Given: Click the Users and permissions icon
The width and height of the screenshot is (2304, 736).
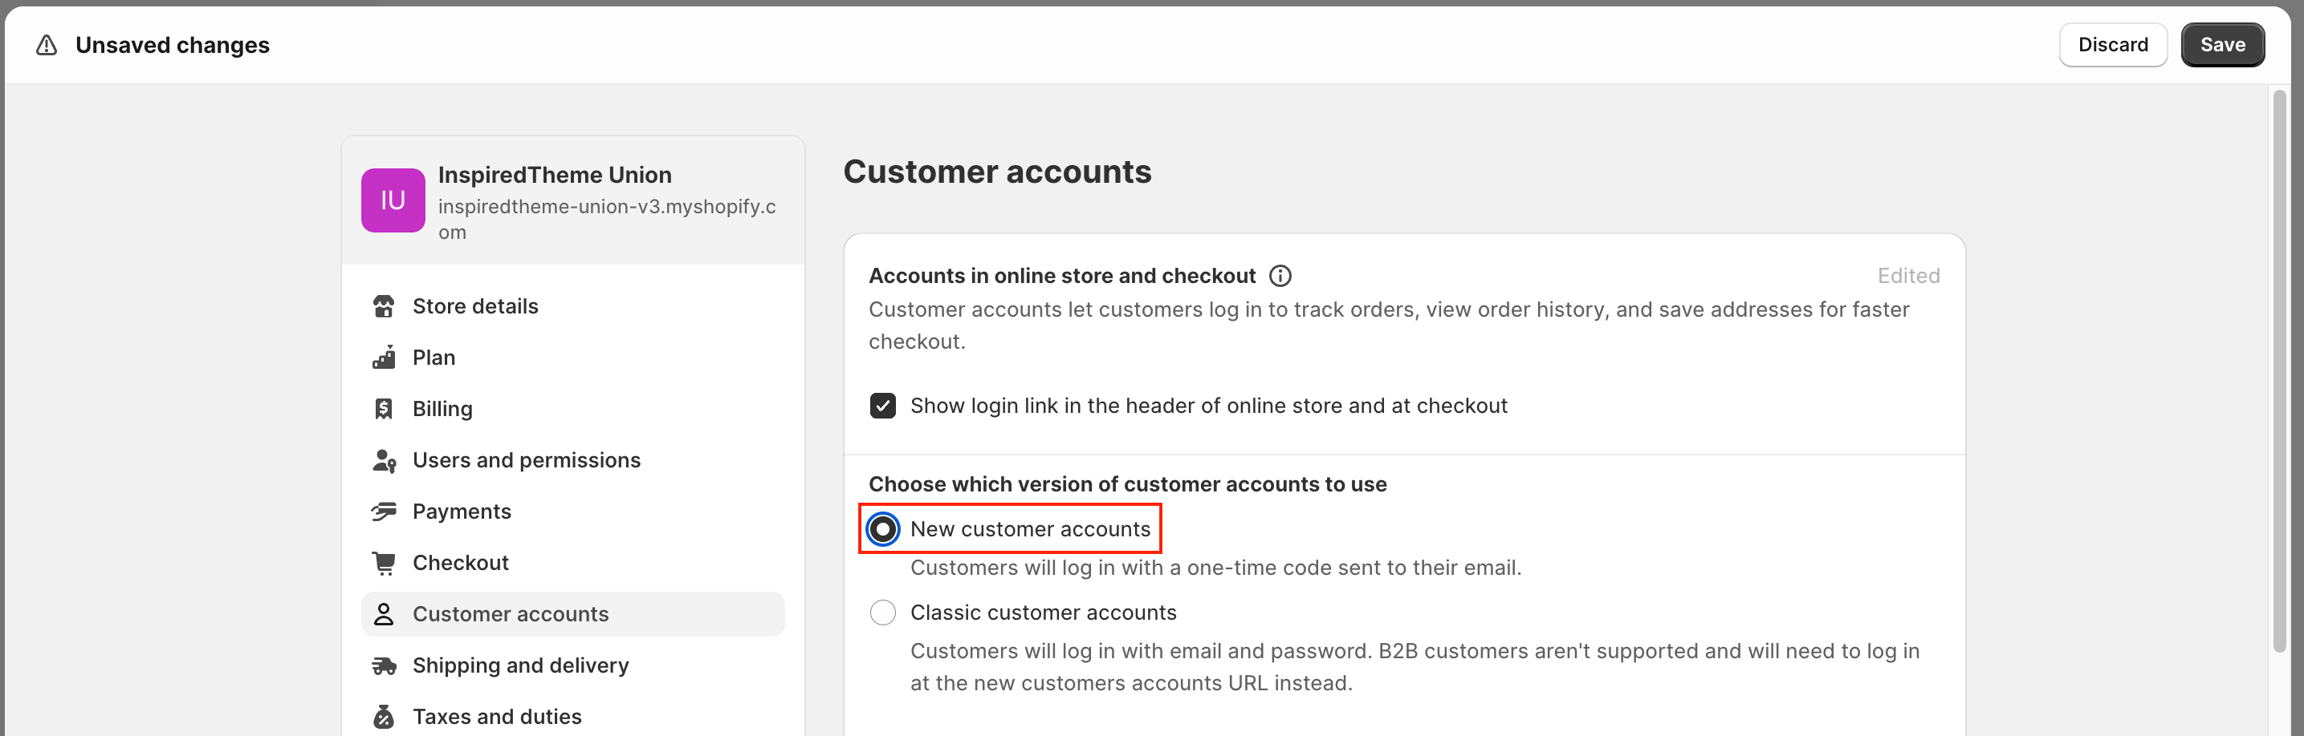Looking at the screenshot, I should click(384, 460).
